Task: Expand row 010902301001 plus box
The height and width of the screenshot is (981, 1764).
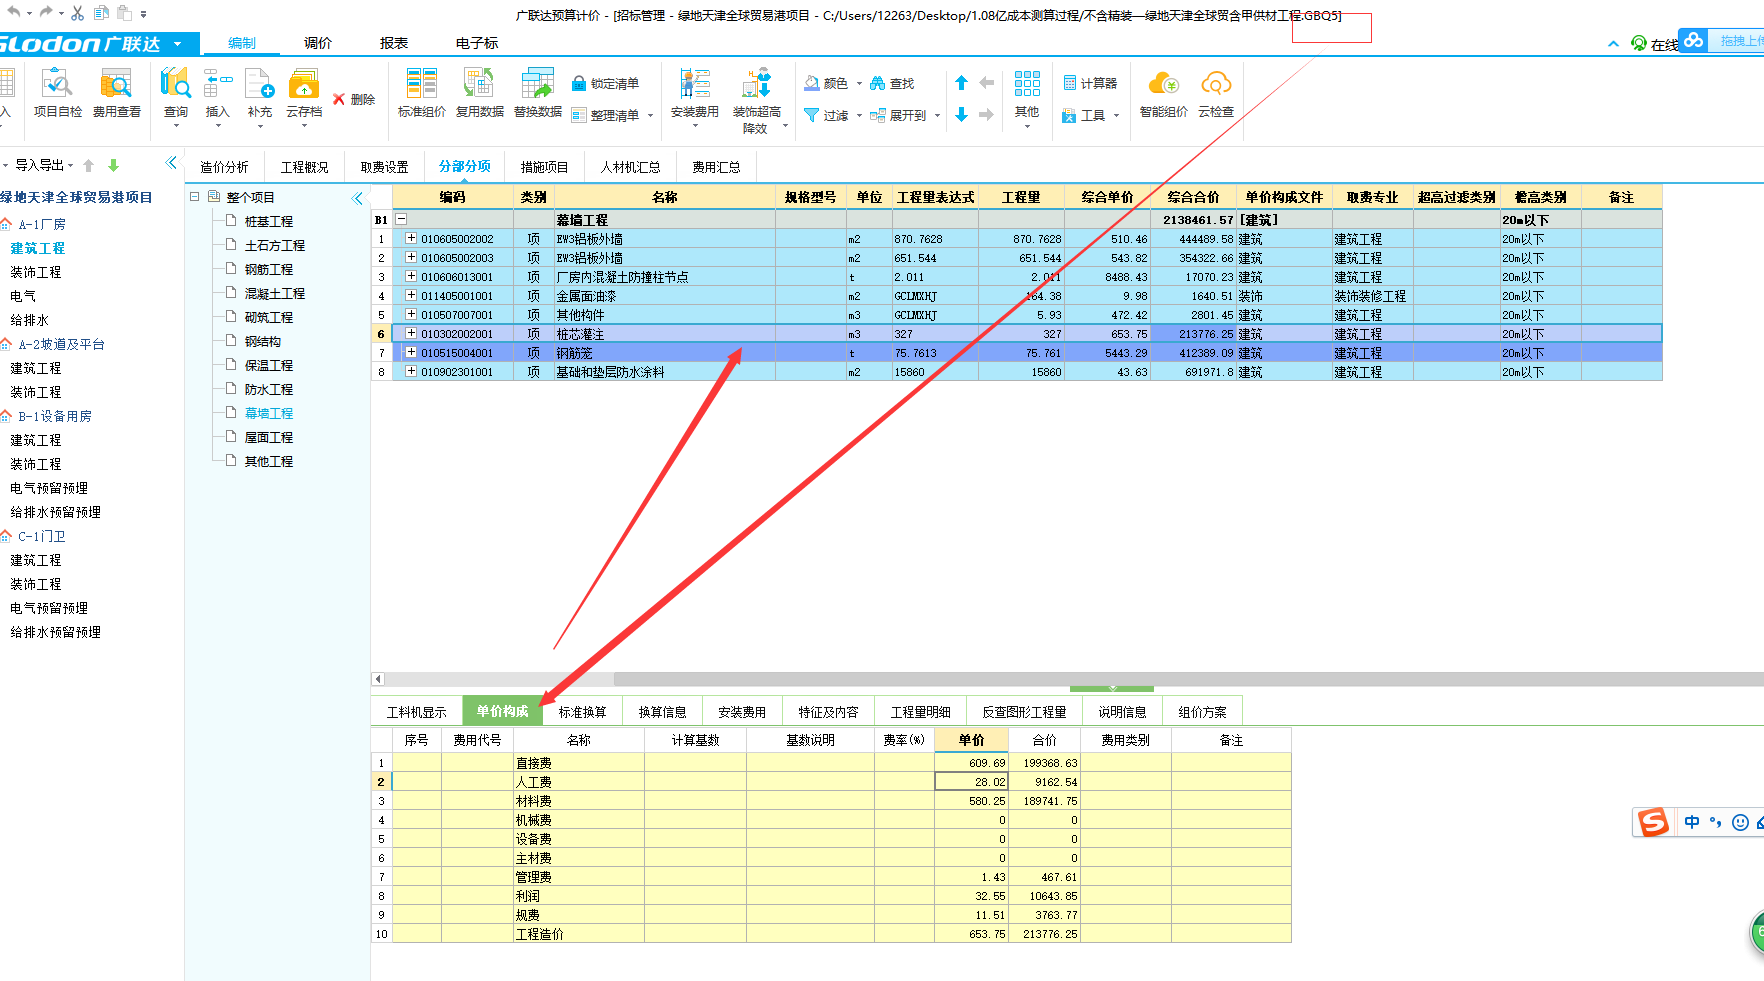Action: (411, 371)
